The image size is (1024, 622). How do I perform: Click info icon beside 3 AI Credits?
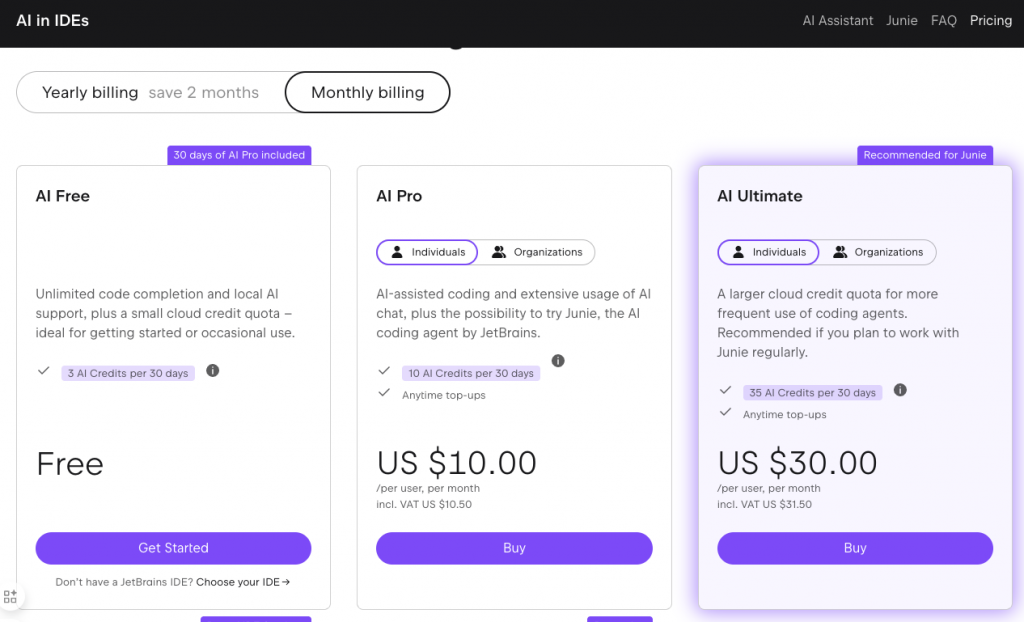[212, 371]
